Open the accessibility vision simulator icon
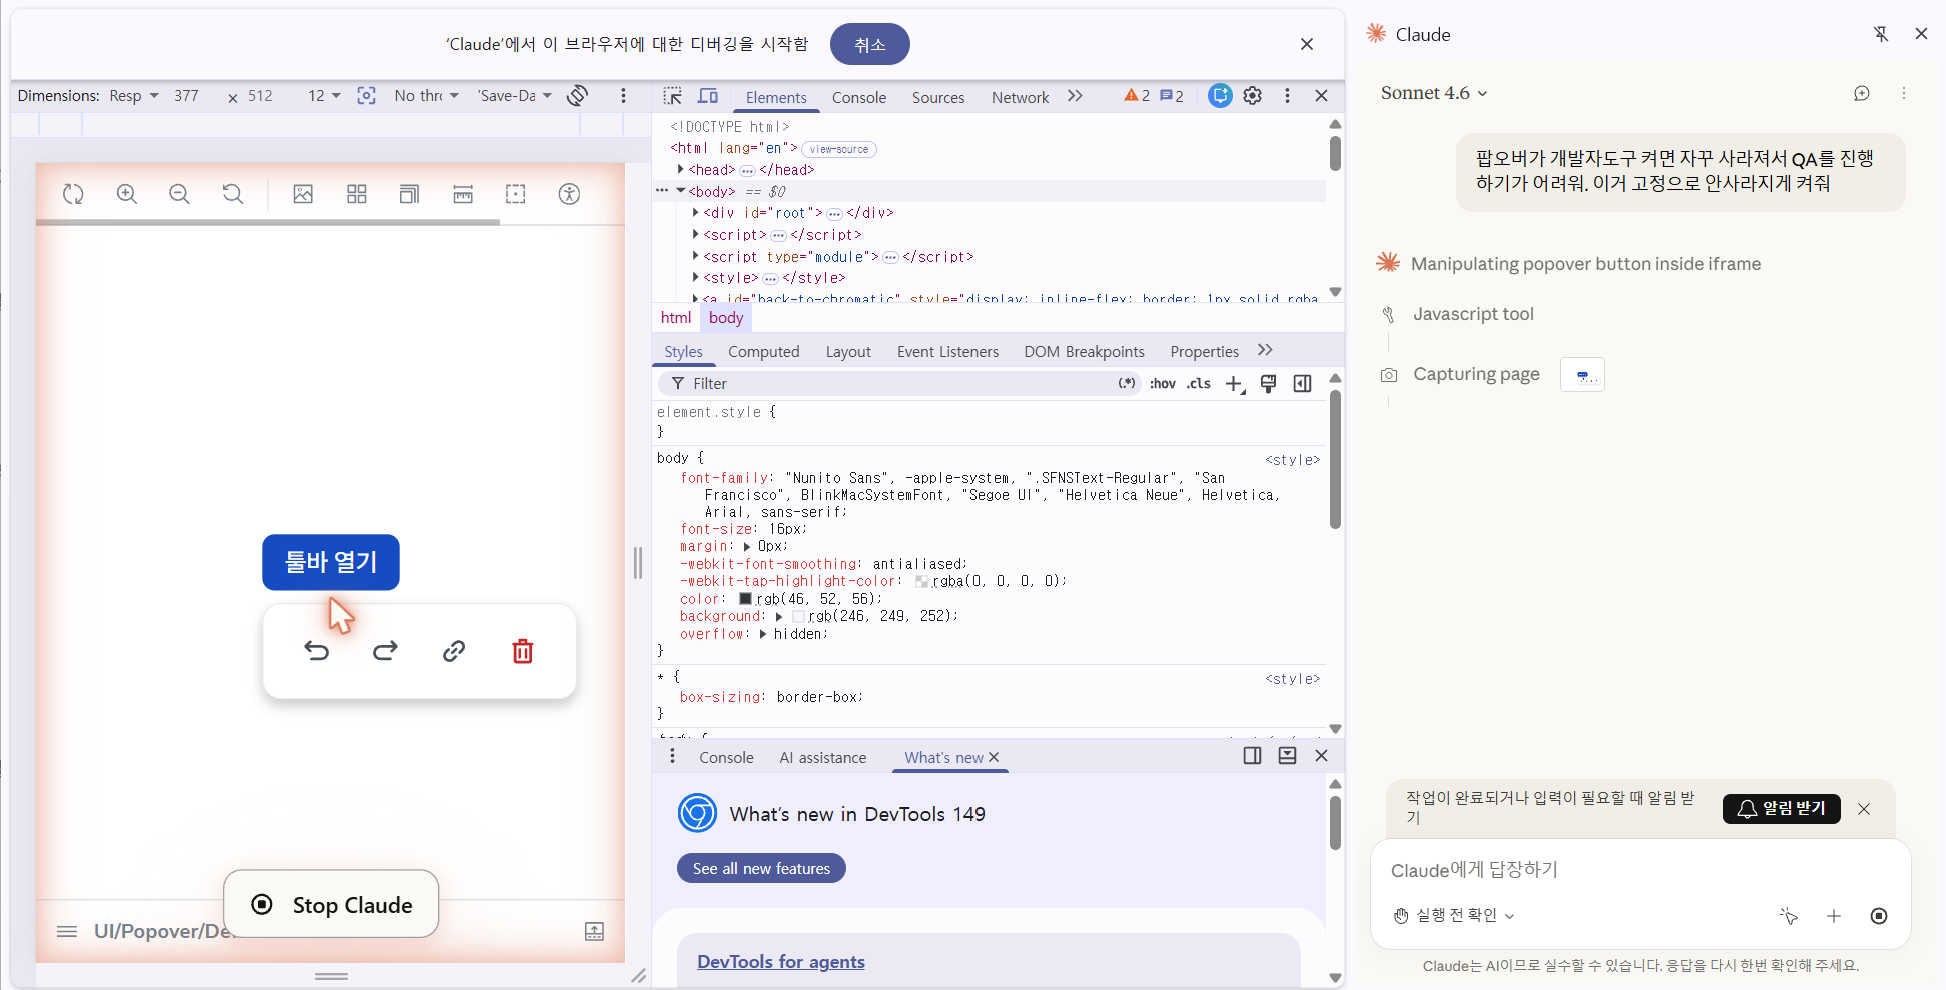This screenshot has height=990, width=1946. (570, 194)
